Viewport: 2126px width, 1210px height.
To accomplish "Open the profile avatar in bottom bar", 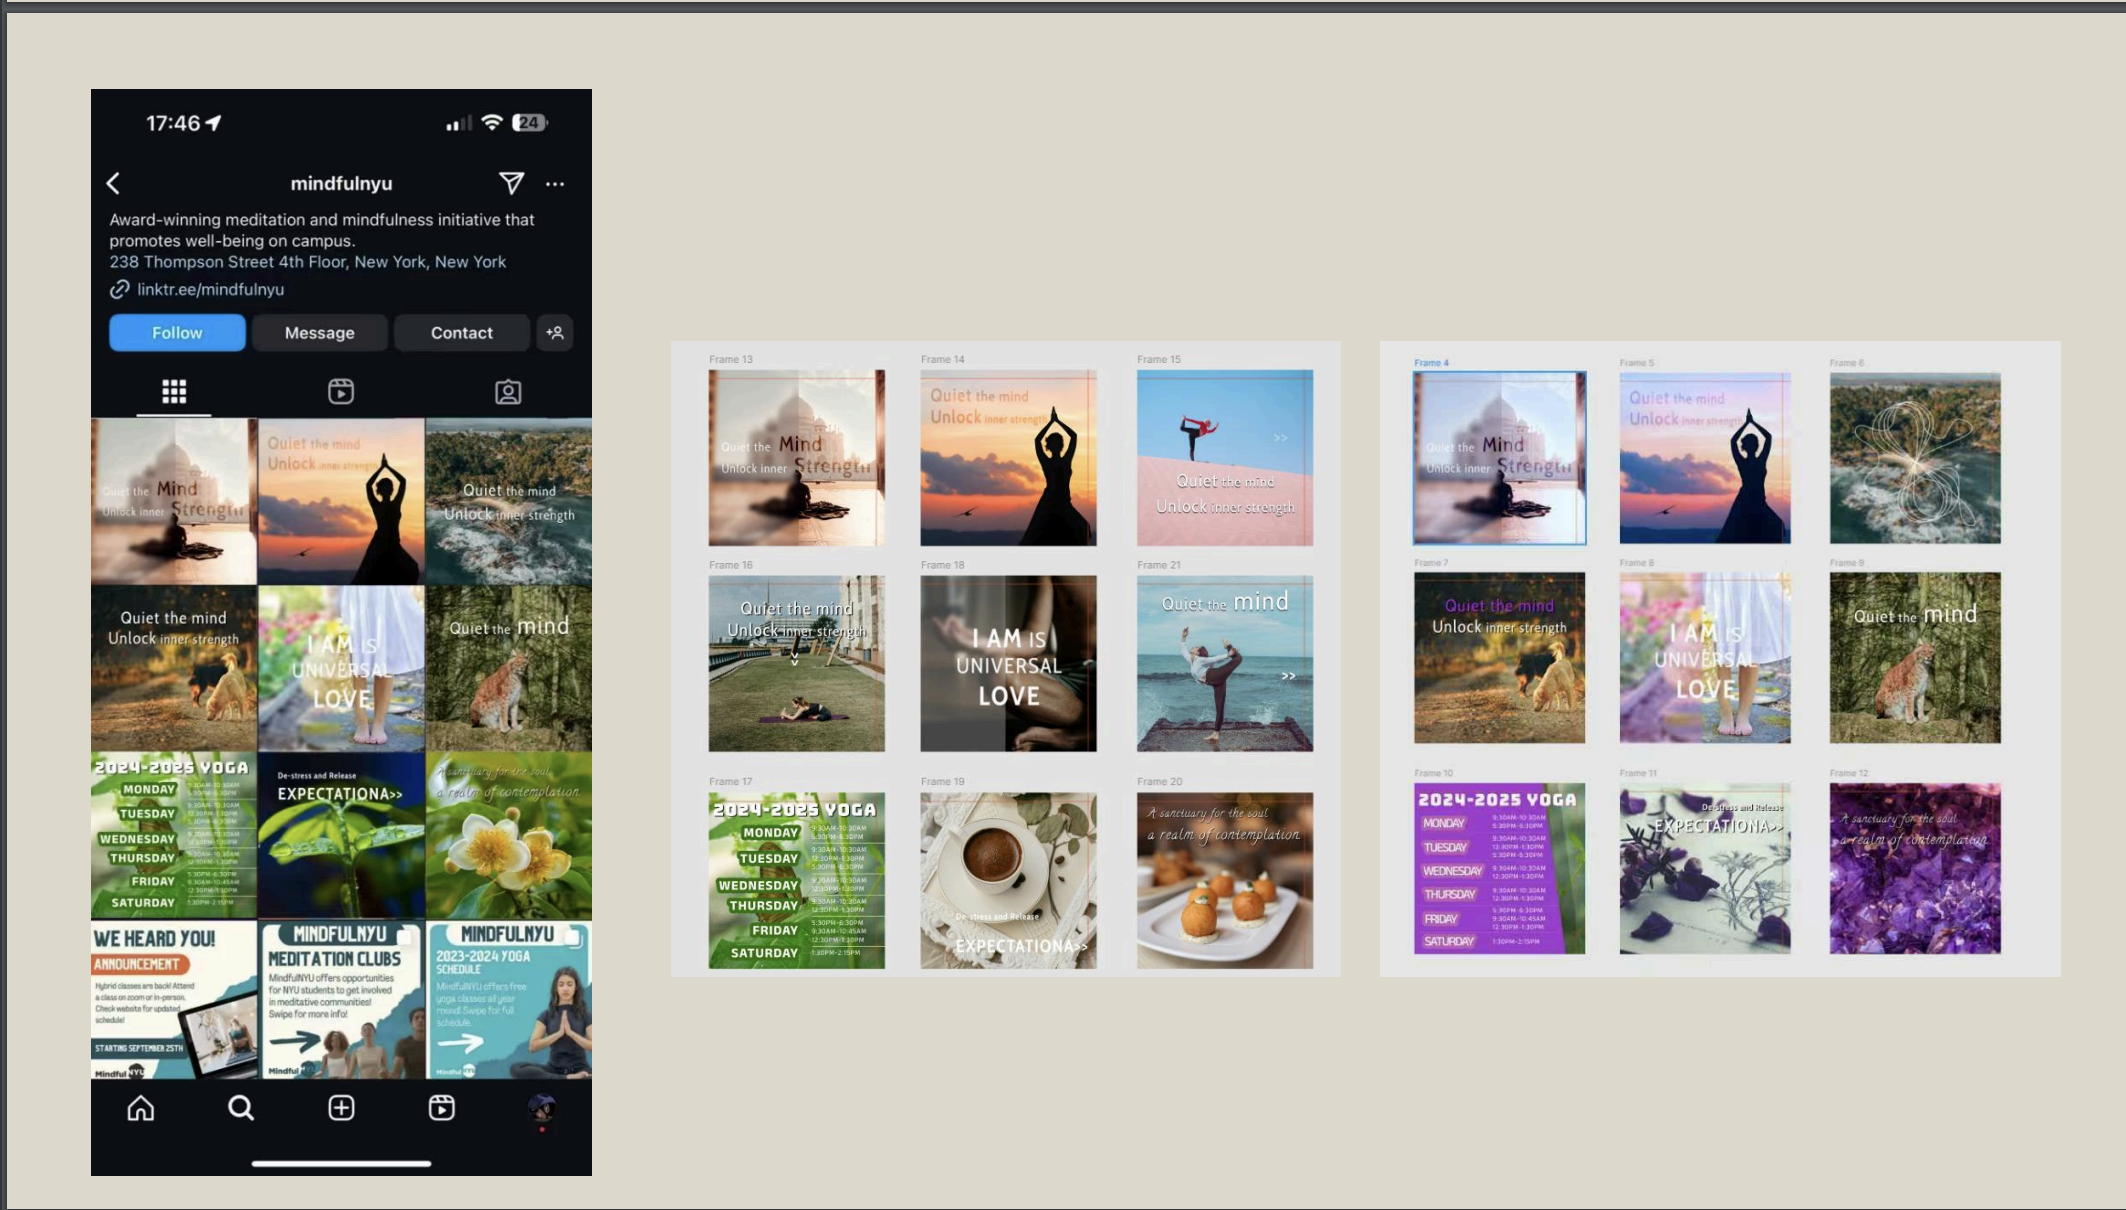I will tap(541, 1108).
